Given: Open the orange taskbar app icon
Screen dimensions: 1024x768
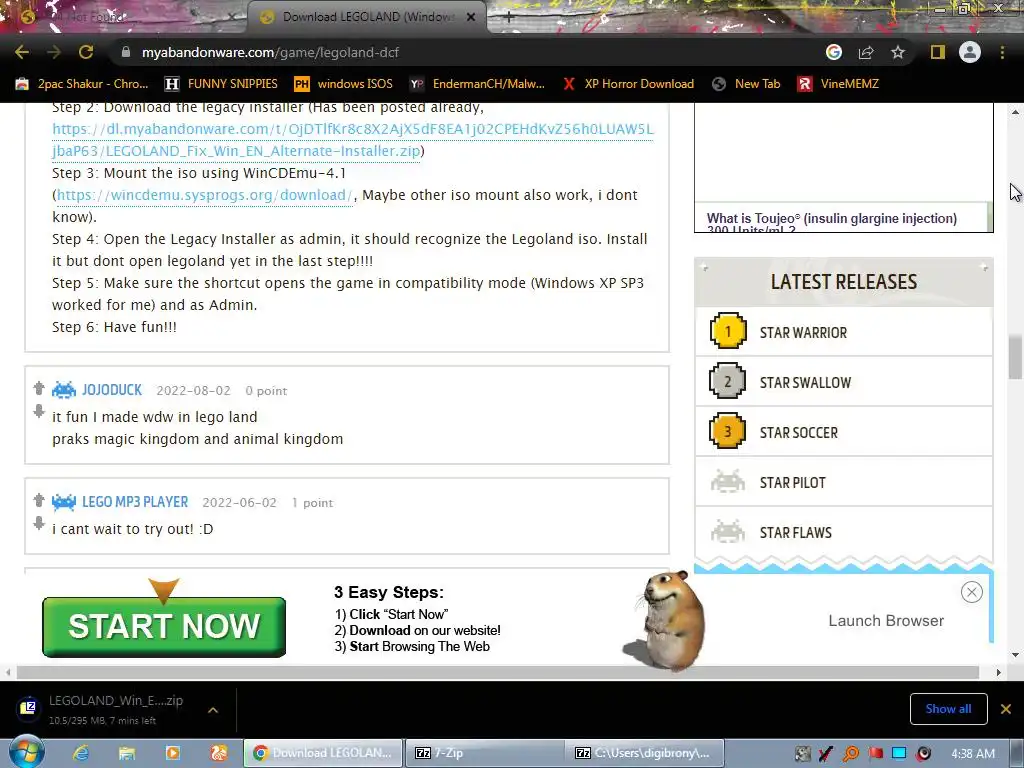Looking at the screenshot, I should (219, 753).
